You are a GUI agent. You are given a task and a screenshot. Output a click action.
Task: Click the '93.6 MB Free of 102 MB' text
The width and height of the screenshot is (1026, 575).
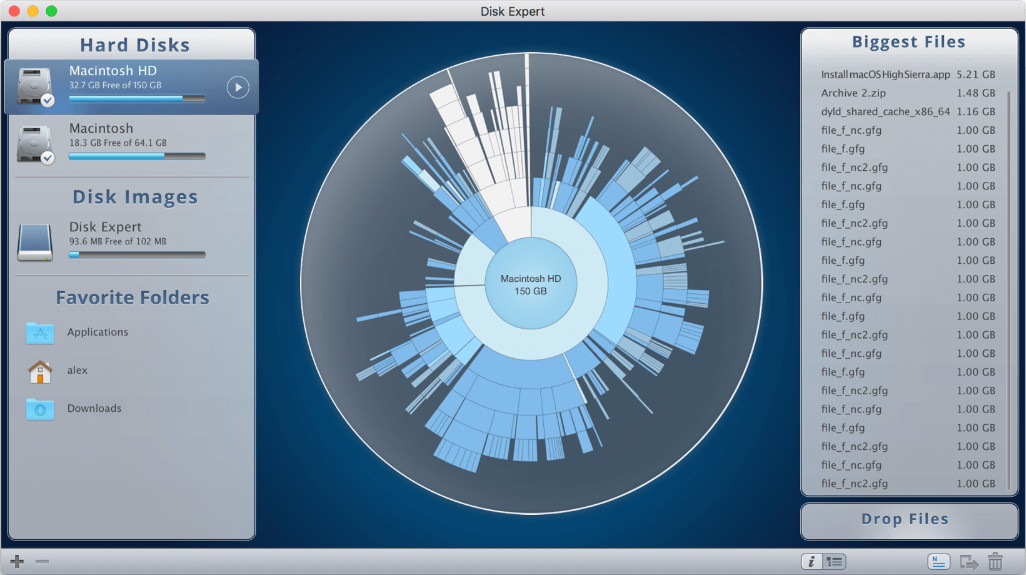click(118, 241)
